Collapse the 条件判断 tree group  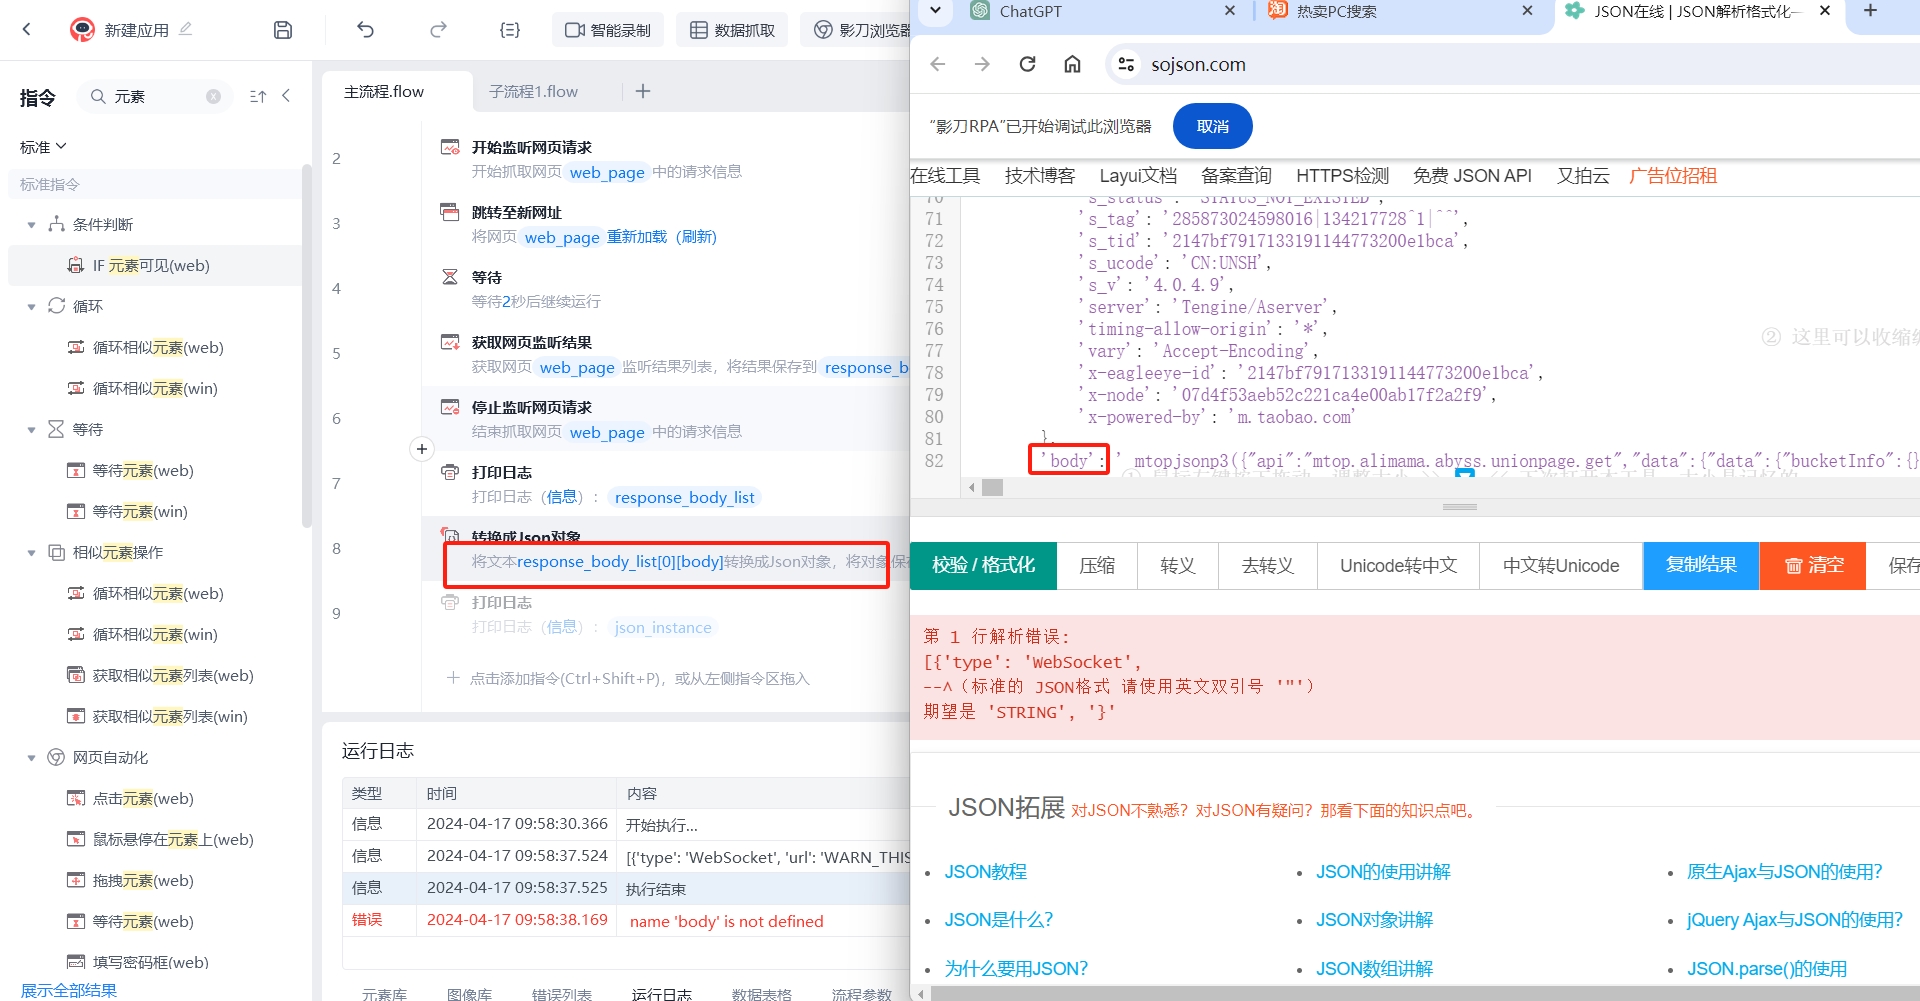pos(32,225)
